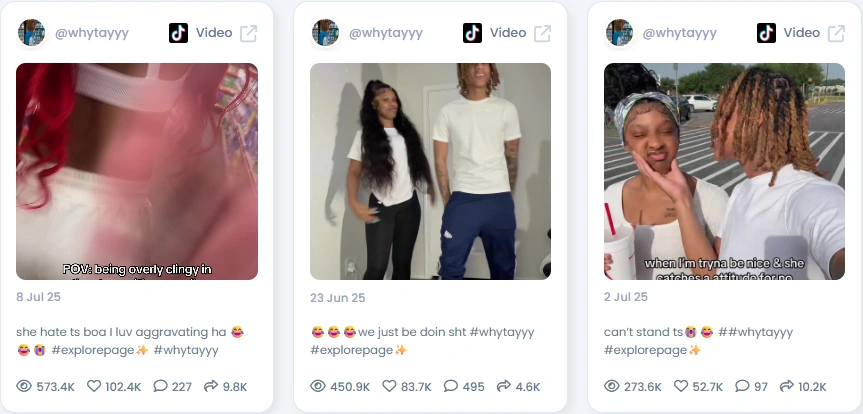Click @whytayyy username on middle card
The image size is (863, 414).
click(386, 33)
